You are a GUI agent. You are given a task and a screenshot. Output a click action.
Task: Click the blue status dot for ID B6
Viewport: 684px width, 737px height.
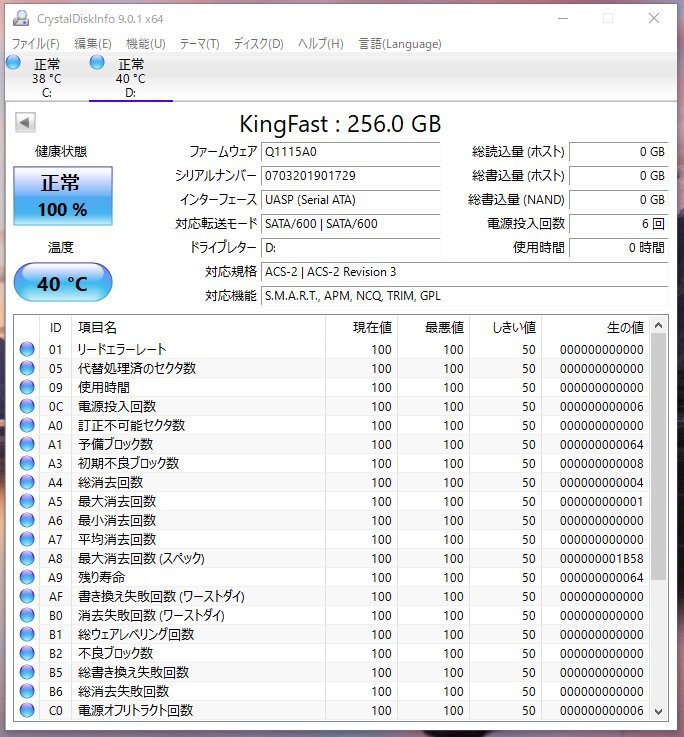coord(27,691)
